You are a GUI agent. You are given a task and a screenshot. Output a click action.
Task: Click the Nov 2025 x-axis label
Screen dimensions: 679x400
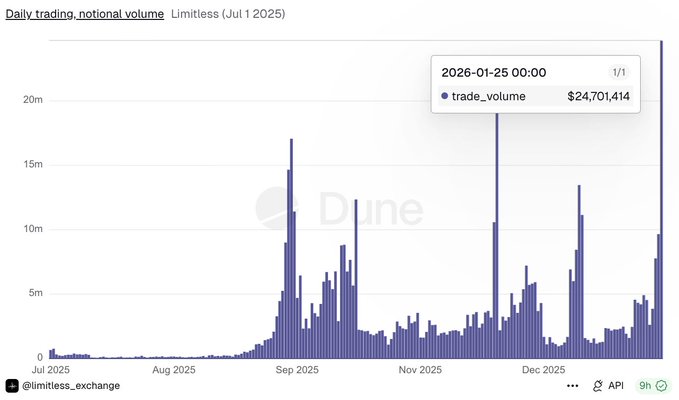[x=420, y=369]
